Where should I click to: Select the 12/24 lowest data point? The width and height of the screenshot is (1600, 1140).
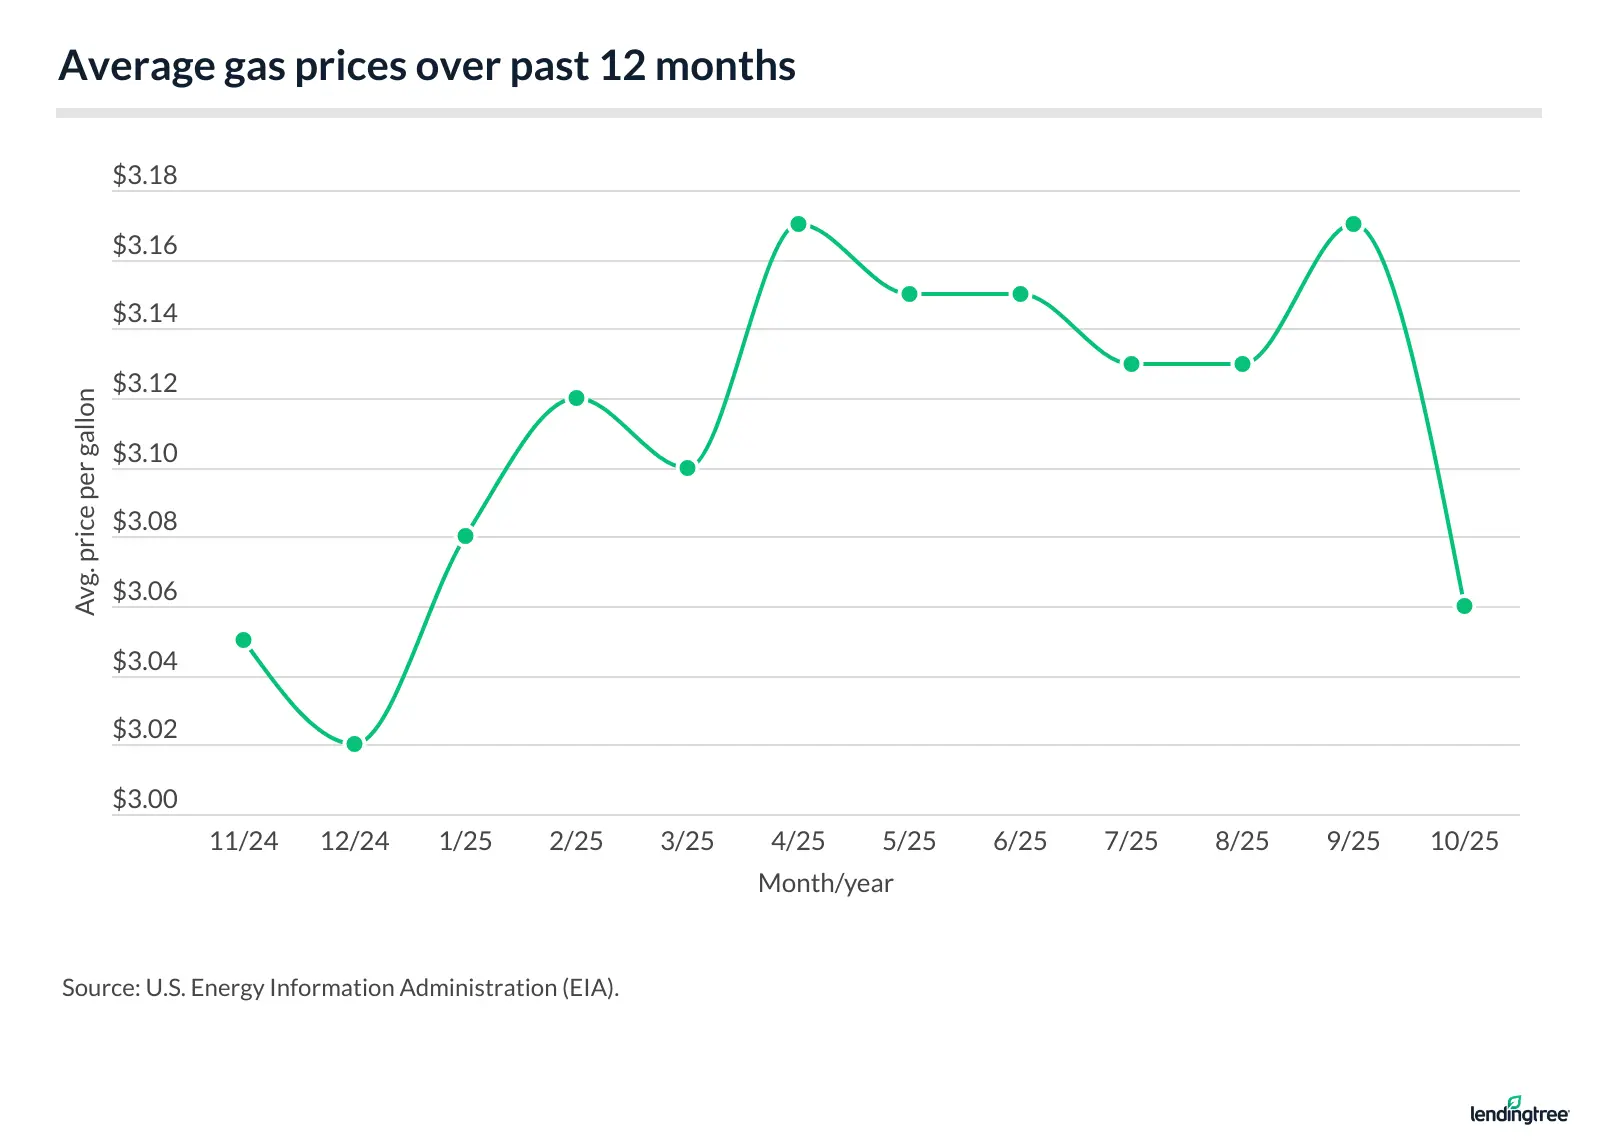pyautogui.click(x=354, y=744)
